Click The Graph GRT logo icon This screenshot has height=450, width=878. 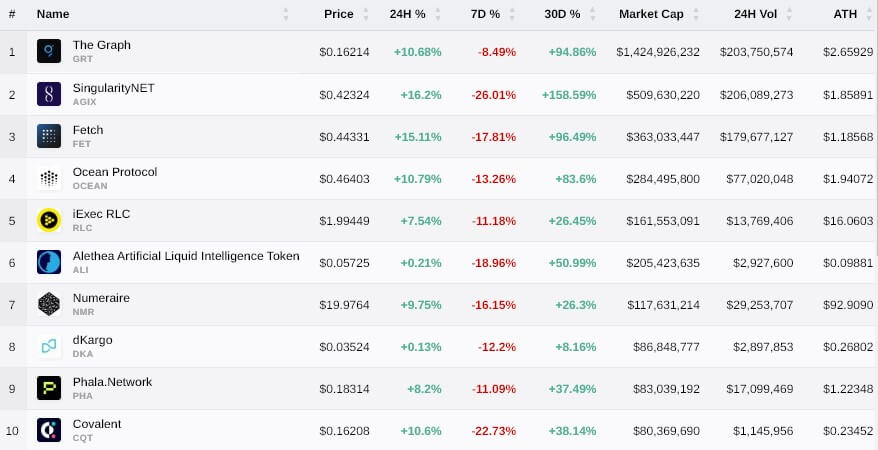coord(49,52)
